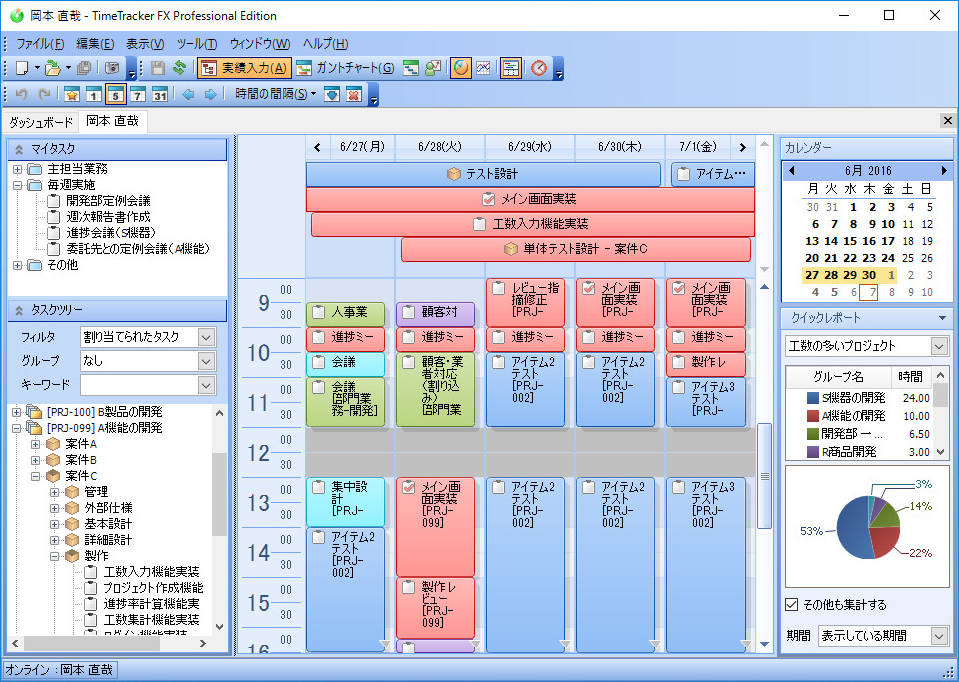Switch to the ダッシュボード tab
Screen dimensions: 959x682
pyautogui.click(x=41, y=122)
